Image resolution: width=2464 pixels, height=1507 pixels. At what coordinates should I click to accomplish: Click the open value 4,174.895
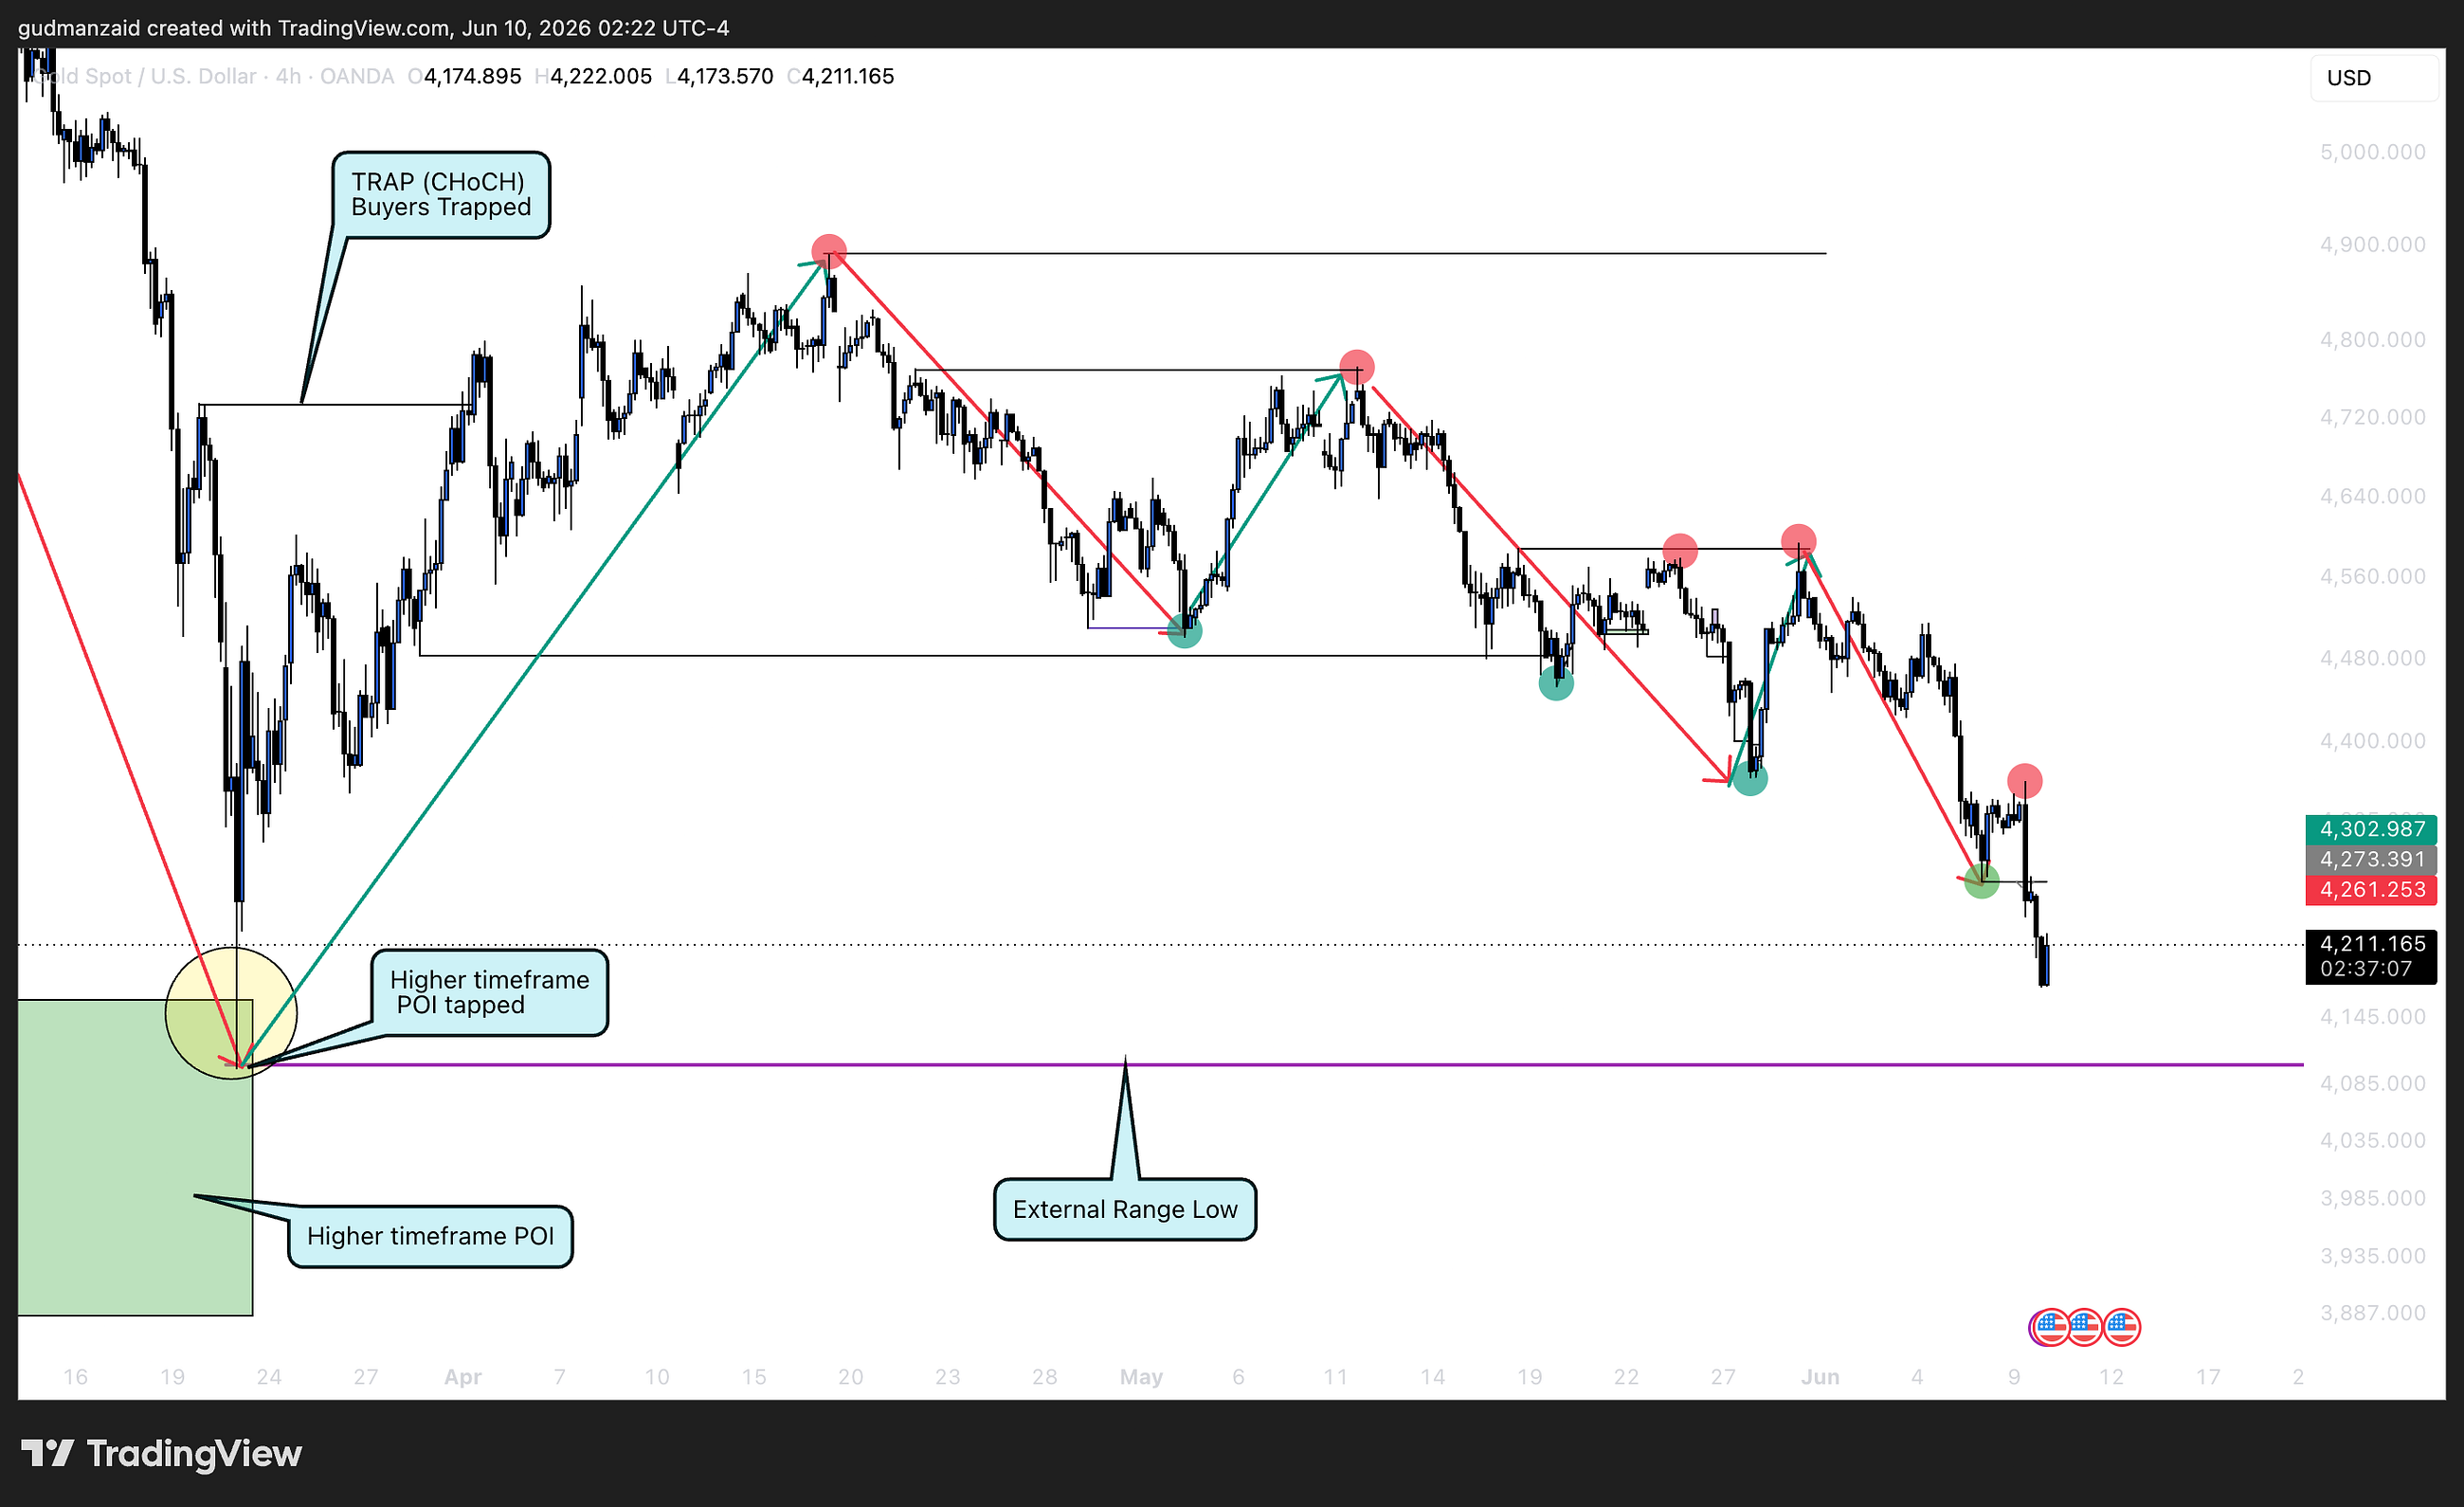pyautogui.click(x=472, y=76)
